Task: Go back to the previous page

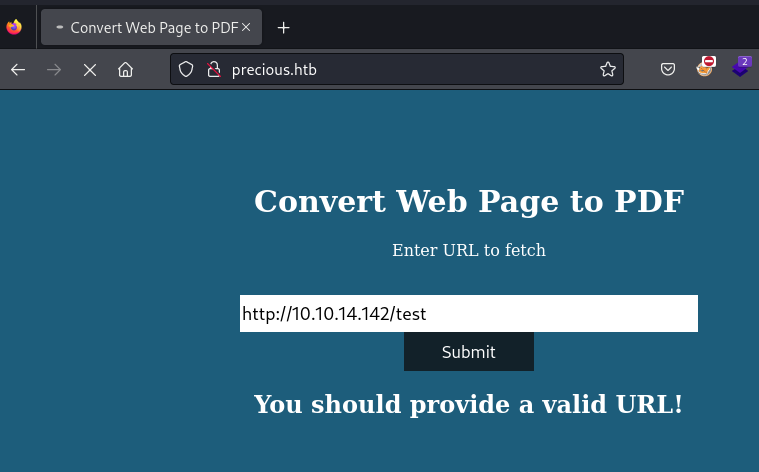Action: pyautogui.click(x=18, y=70)
